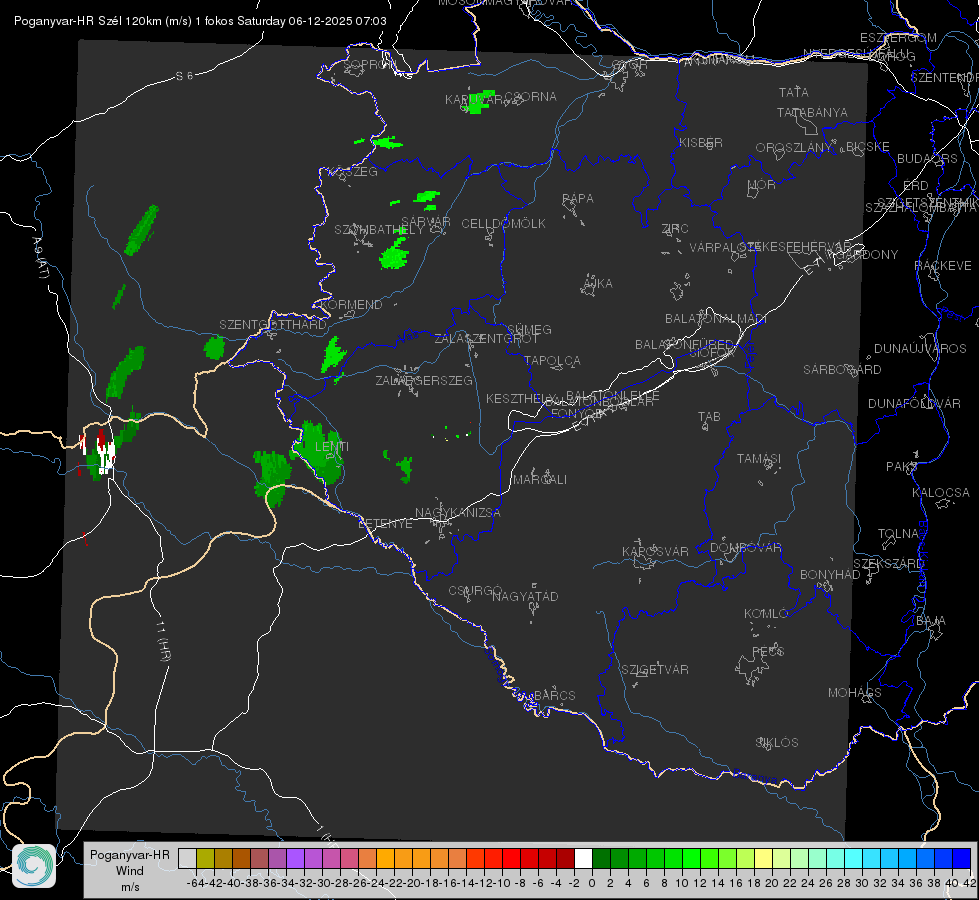Click the TAB town label

point(709,416)
